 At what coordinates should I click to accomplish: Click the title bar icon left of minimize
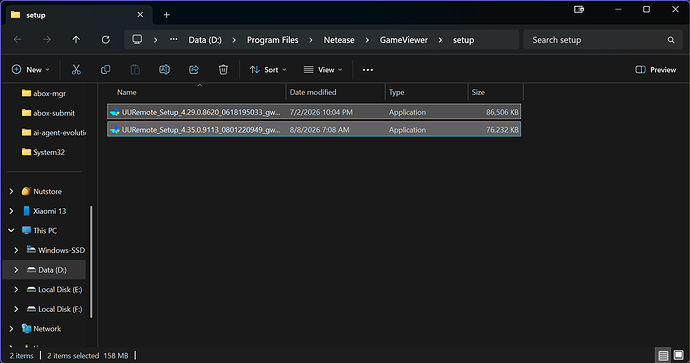[579, 9]
